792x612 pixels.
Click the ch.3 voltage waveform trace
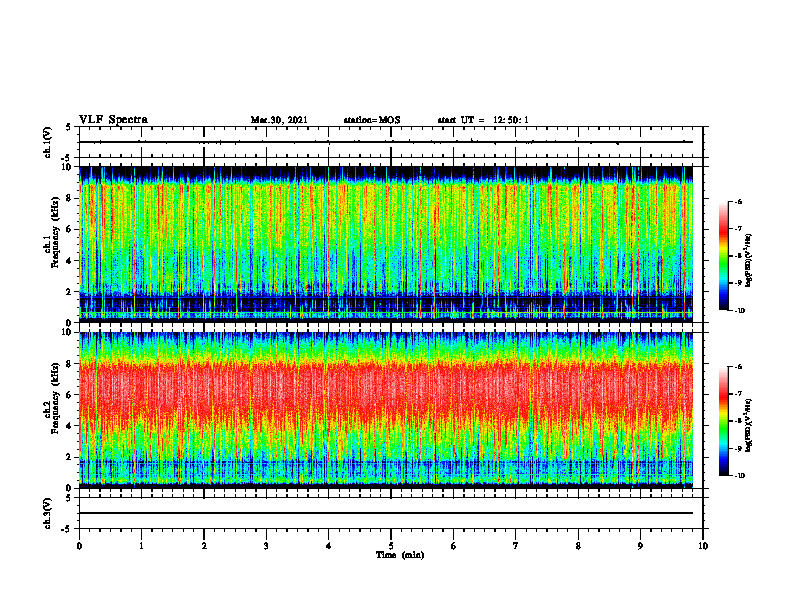coord(386,513)
